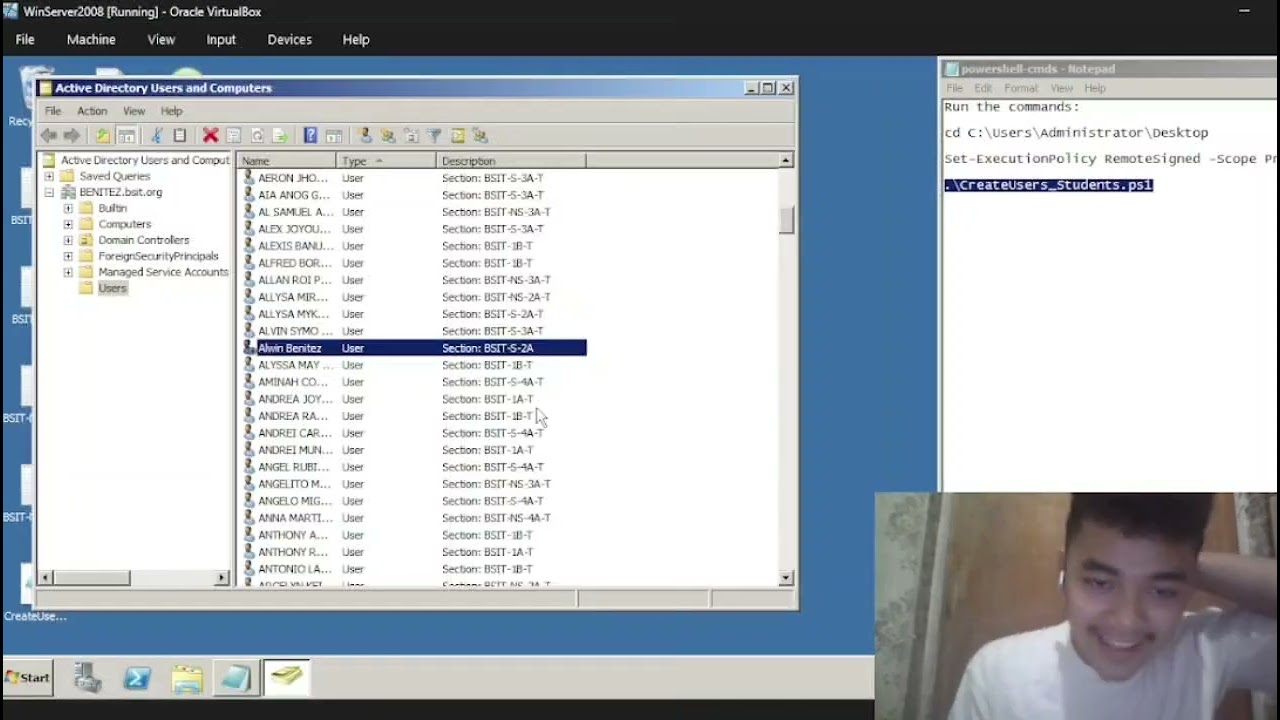Screen dimensions: 1280x720
Task: Select the Alwin Benitez user row
Action: 414,348
